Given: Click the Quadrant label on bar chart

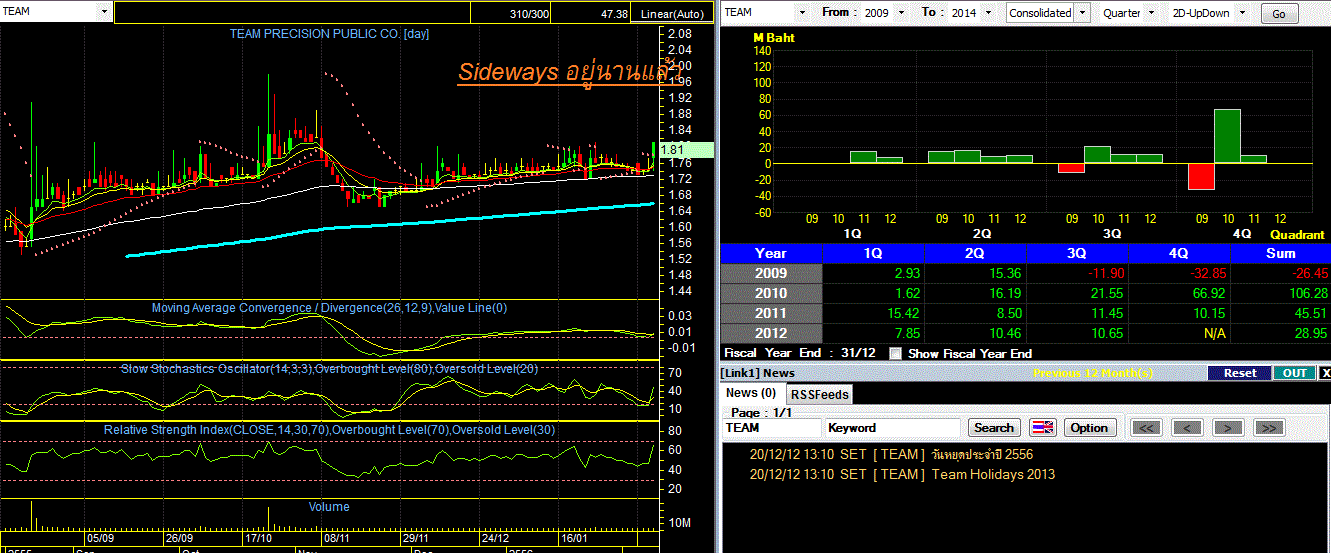Looking at the screenshot, I should click(1297, 235).
